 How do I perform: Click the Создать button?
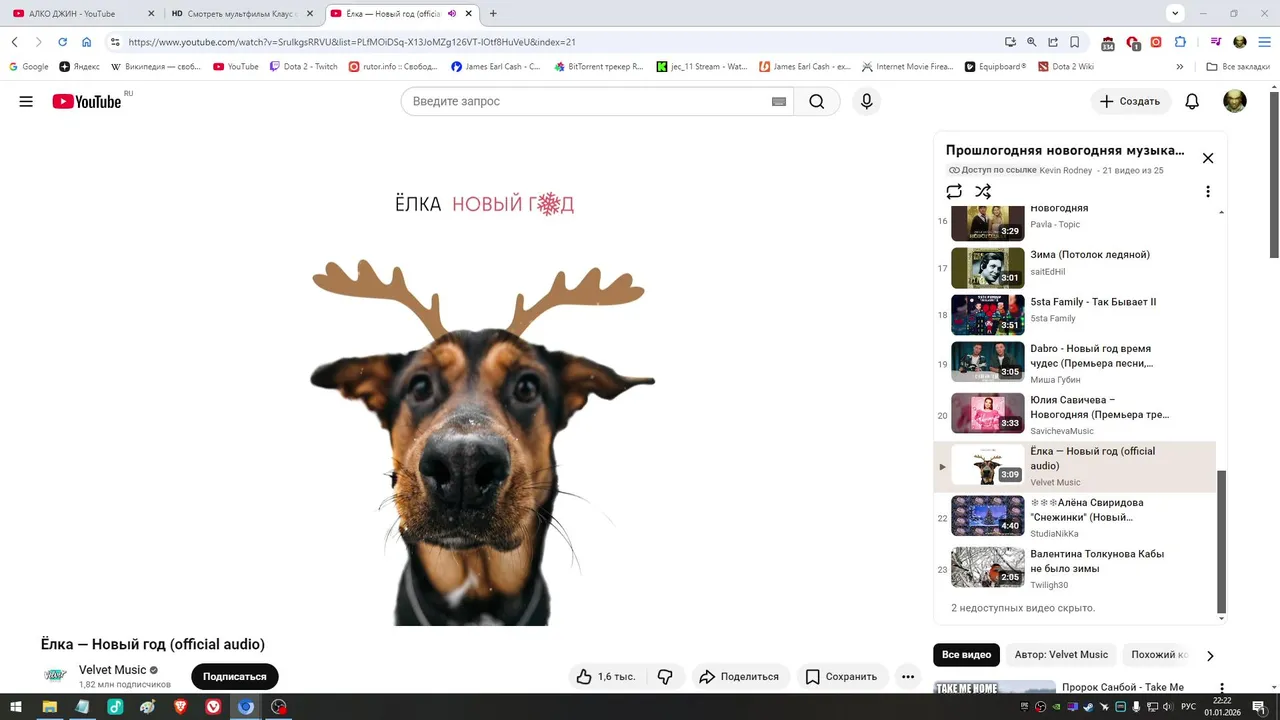(1130, 101)
